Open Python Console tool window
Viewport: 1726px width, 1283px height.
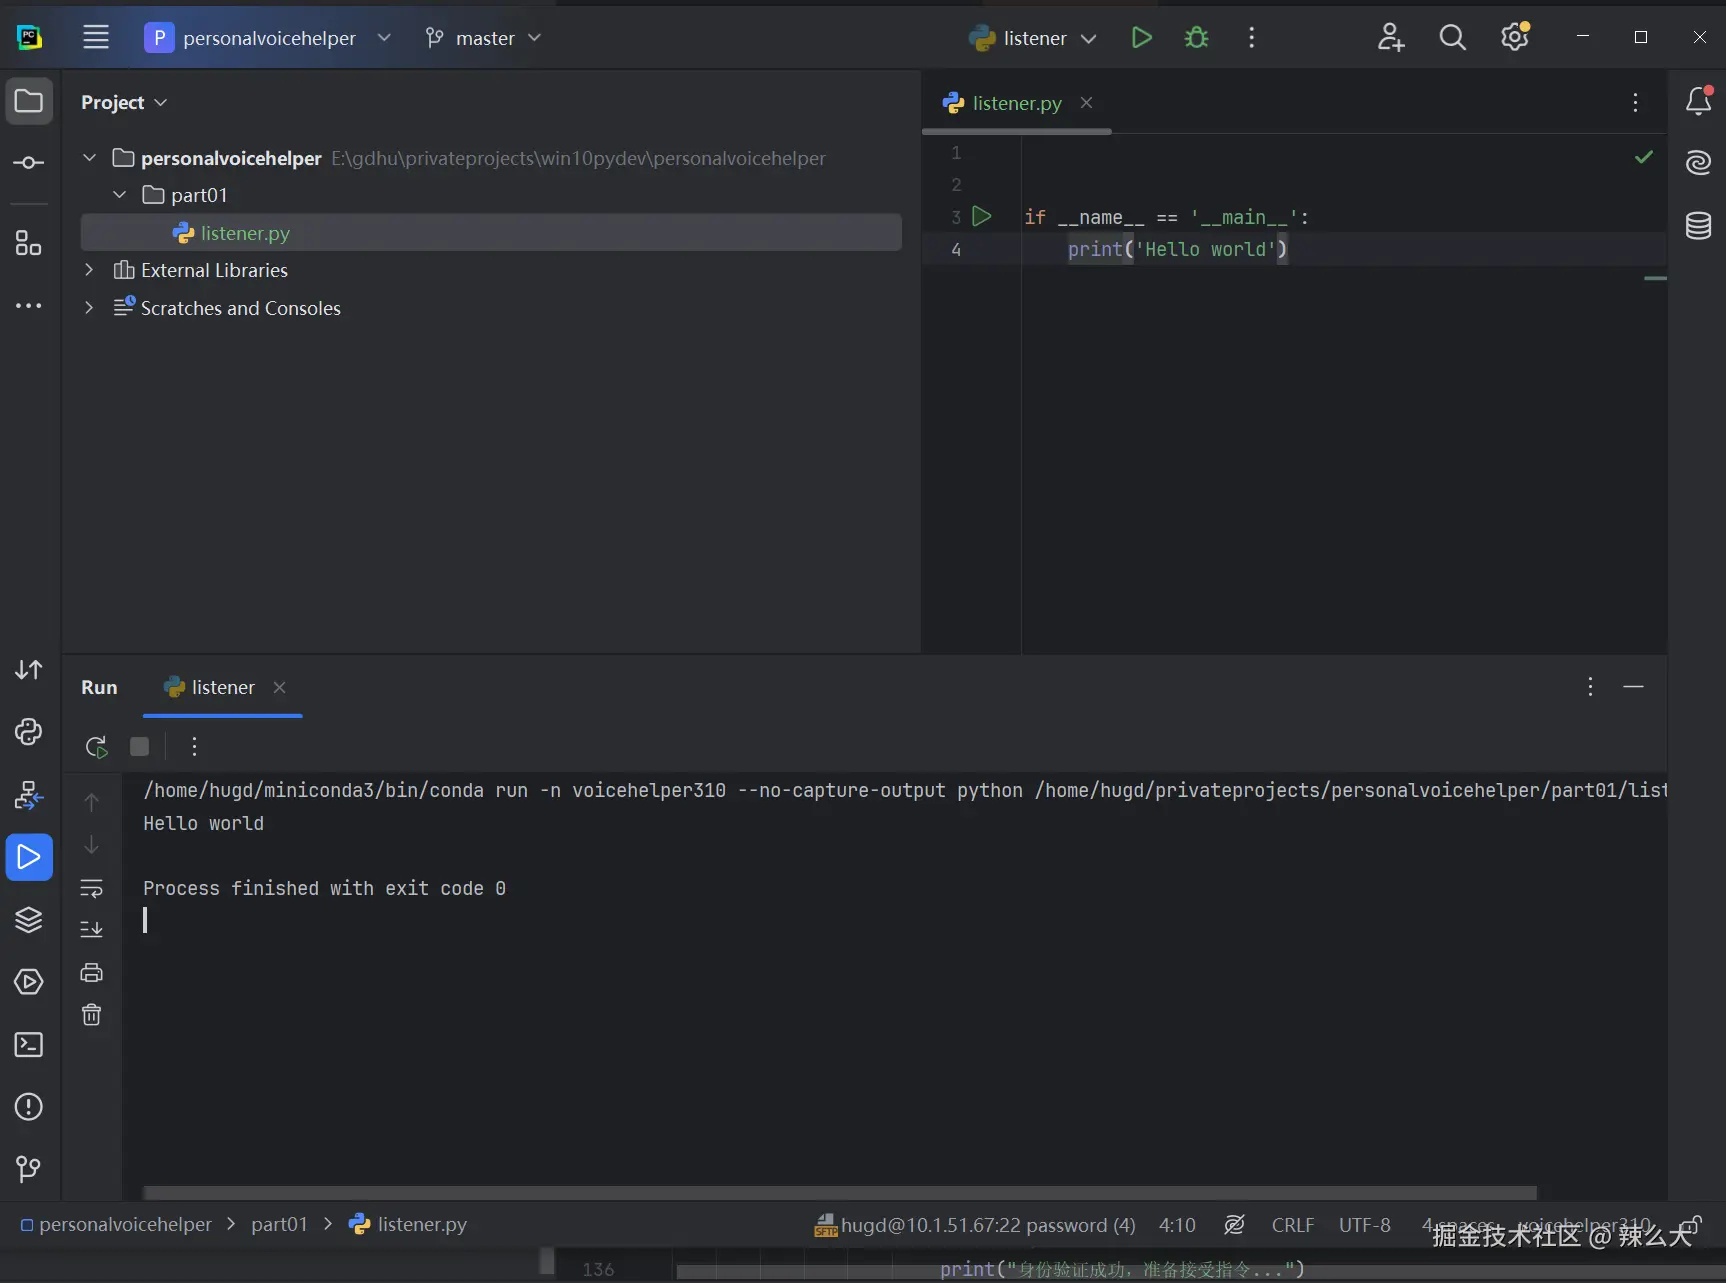click(29, 732)
